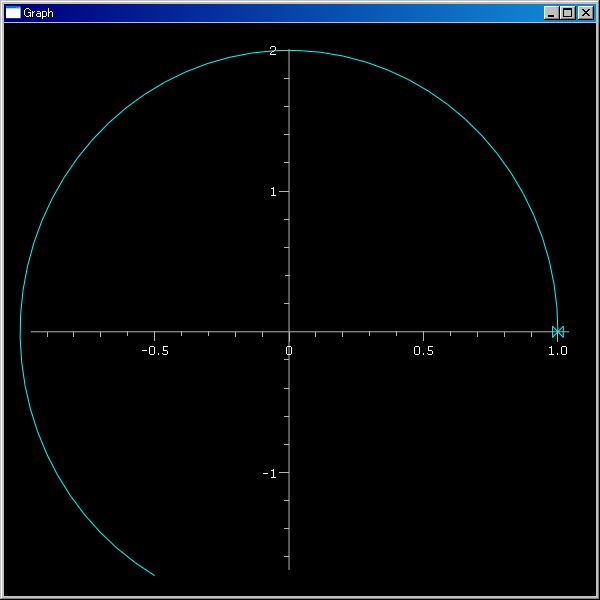
Task: Minimize the Graph window
Action: pos(551,13)
